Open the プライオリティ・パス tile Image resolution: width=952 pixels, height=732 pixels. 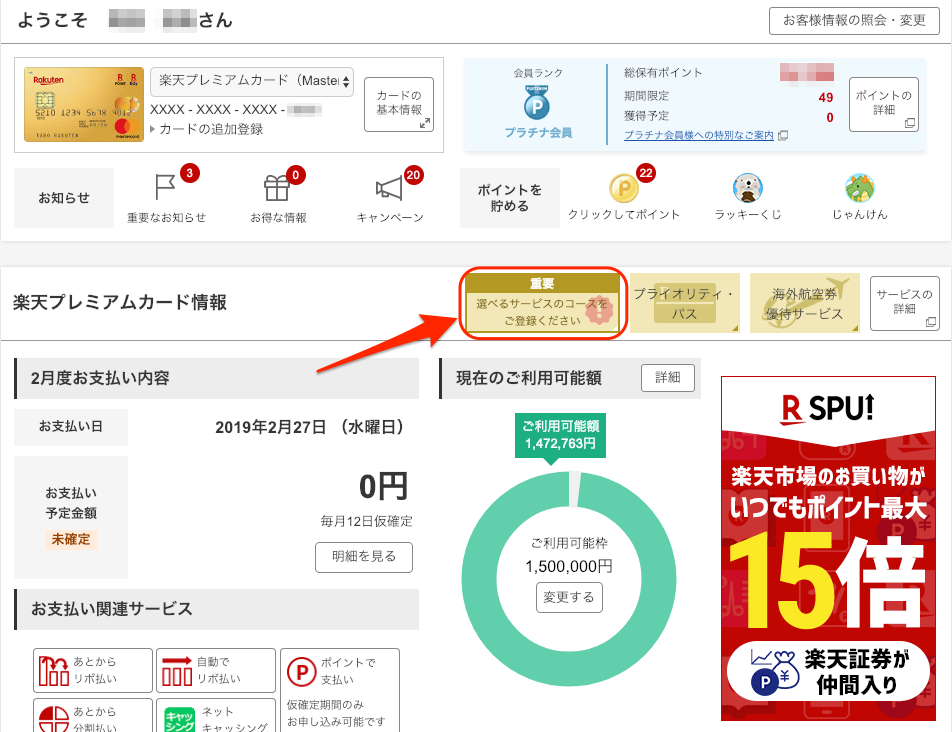pos(684,303)
